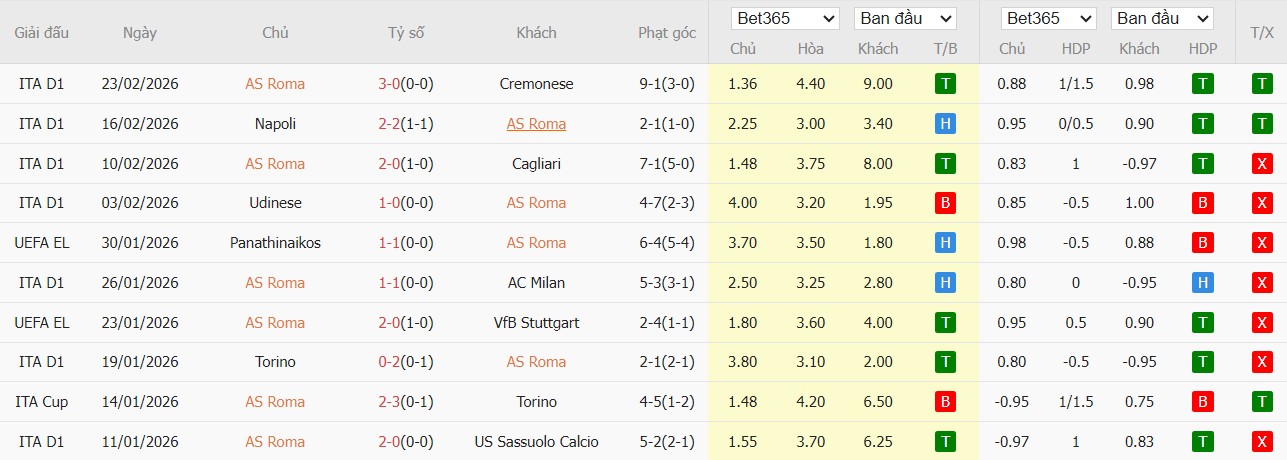Click blue H handicap badge in AC Milan row
Screen dimensions: 1287x460
pyautogui.click(x=1202, y=283)
